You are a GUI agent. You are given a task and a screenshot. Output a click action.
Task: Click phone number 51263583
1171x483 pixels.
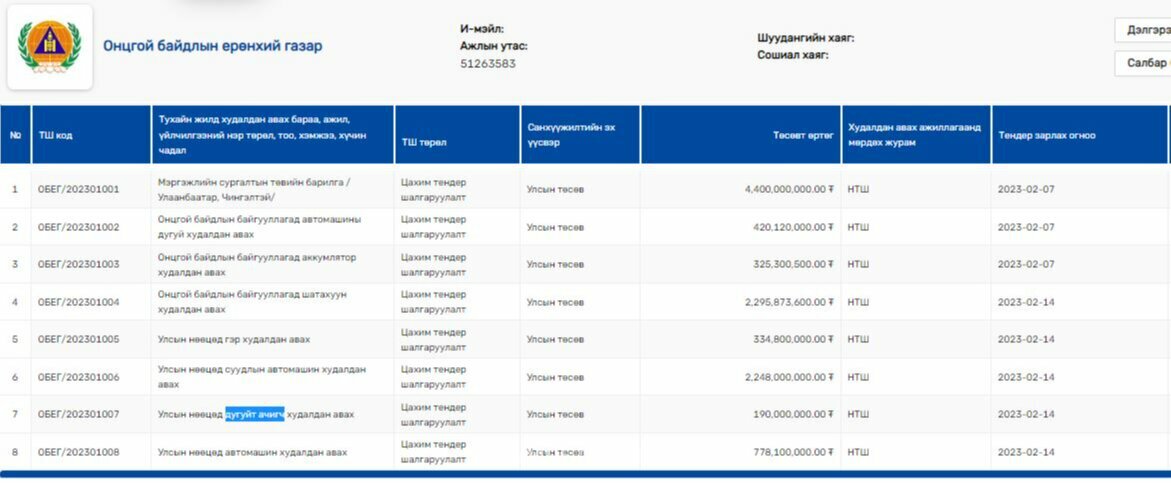click(488, 64)
